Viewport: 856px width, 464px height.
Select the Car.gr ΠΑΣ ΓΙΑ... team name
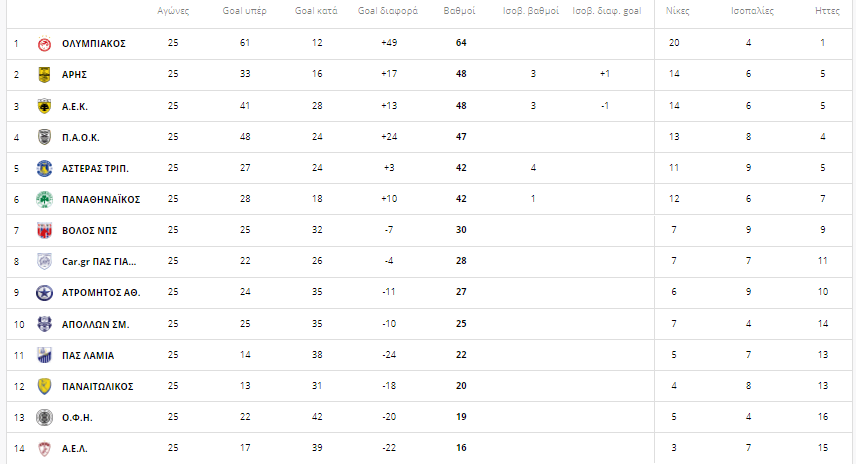point(99,262)
